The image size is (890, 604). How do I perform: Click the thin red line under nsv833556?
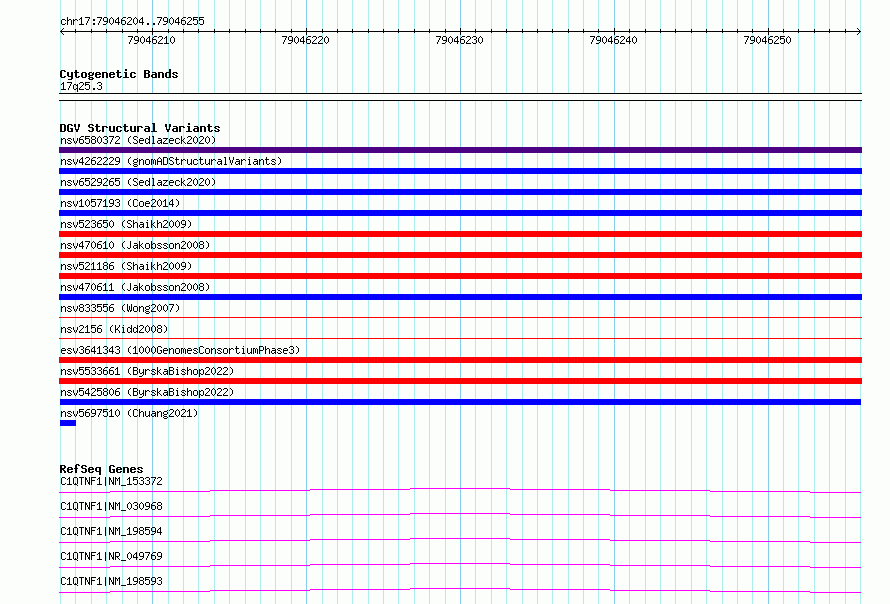click(x=460, y=317)
